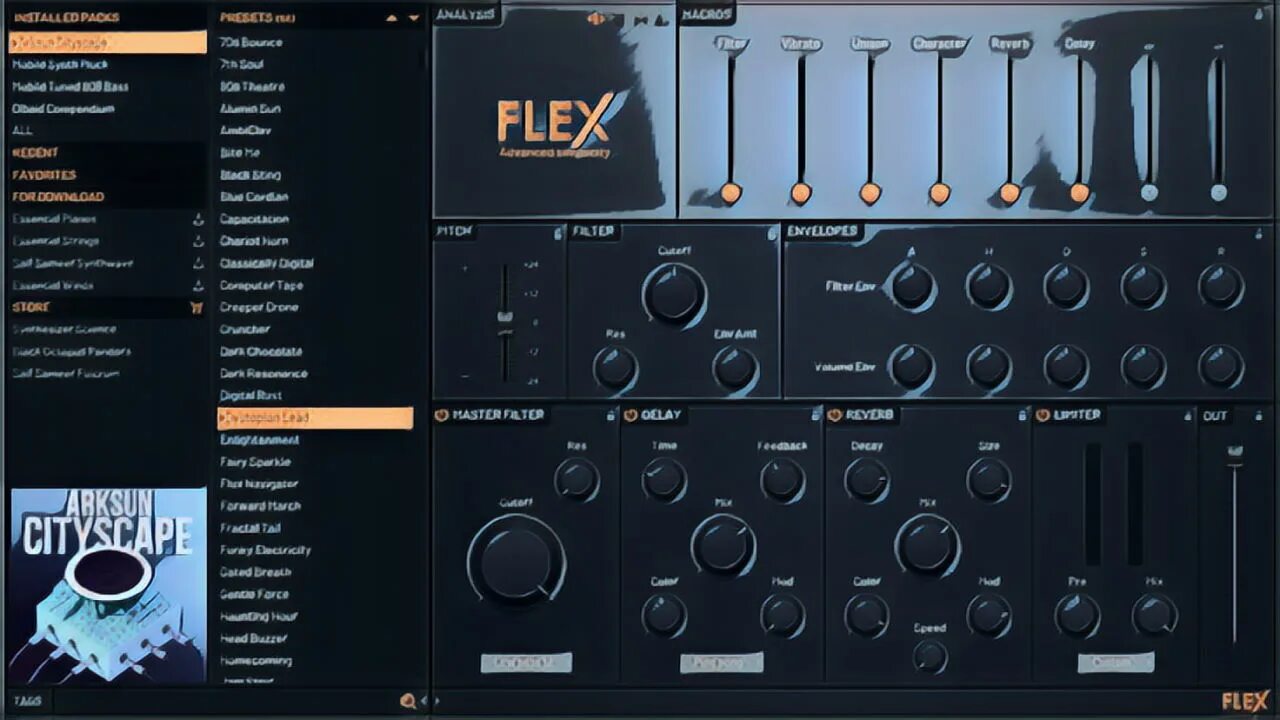Click the Reverb macro slider handle
Image resolution: width=1280 pixels, height=720 pixels.
pyautogui.click(x=1010, y=193)
